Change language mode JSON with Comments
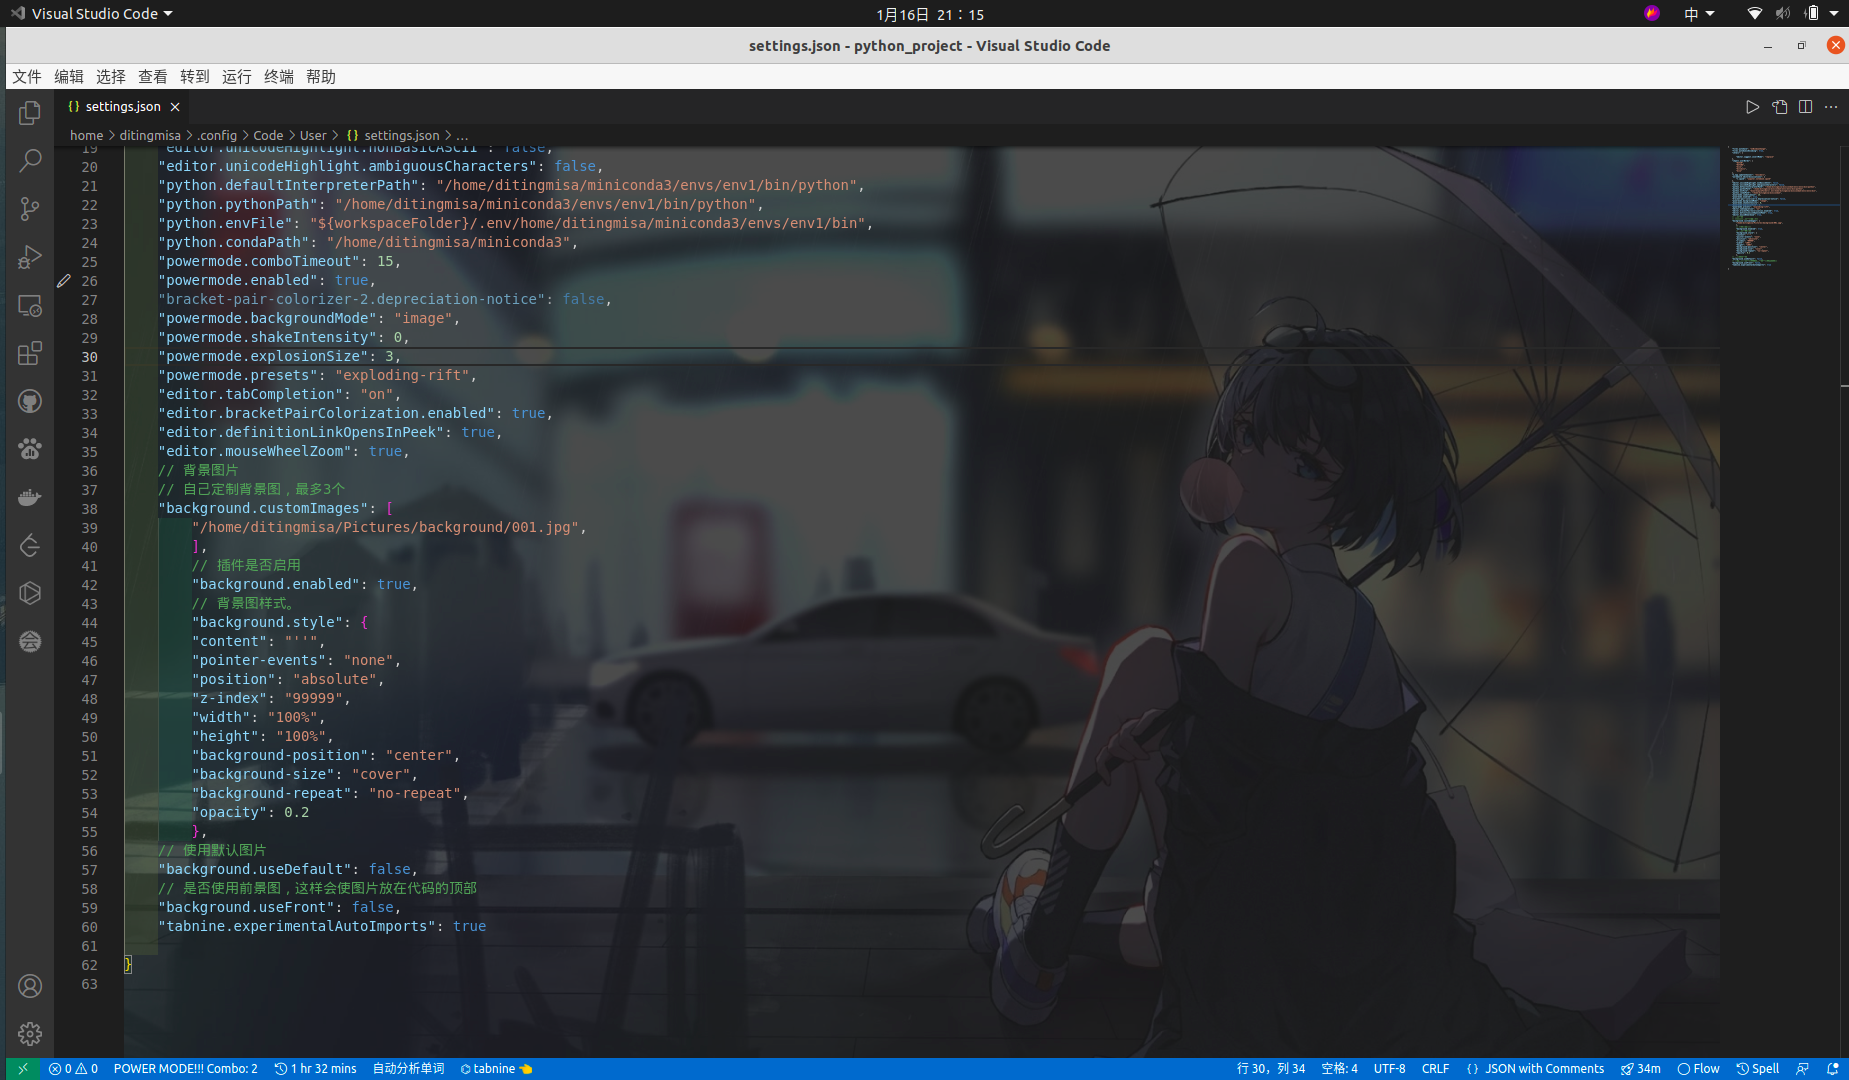 tap(1535, 1069)
